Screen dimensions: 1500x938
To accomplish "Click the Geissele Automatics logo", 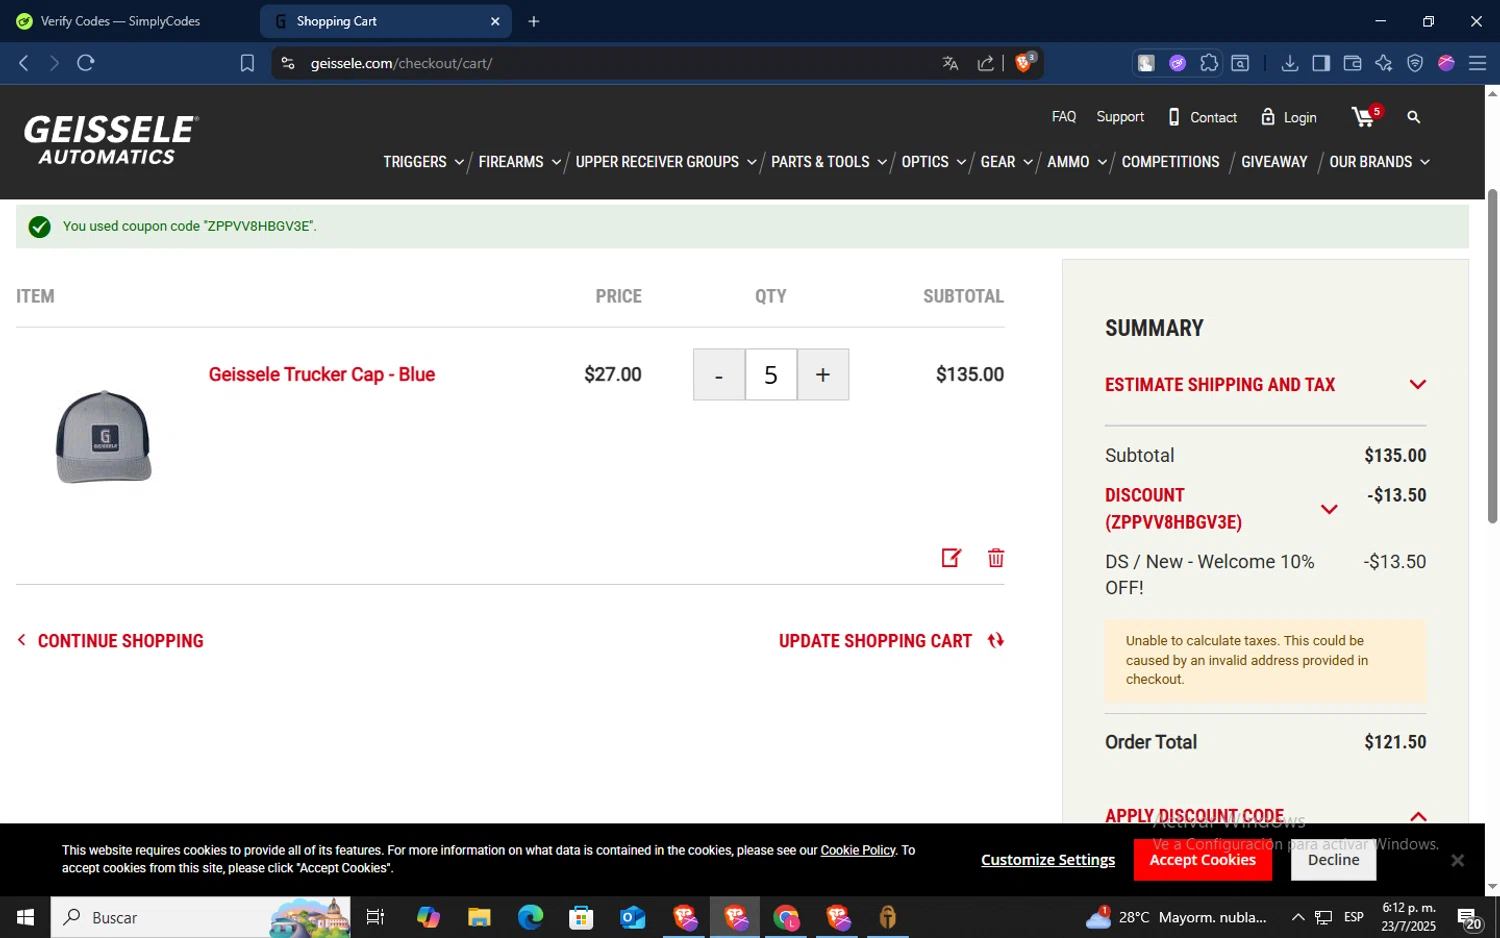I will (111, 140).
